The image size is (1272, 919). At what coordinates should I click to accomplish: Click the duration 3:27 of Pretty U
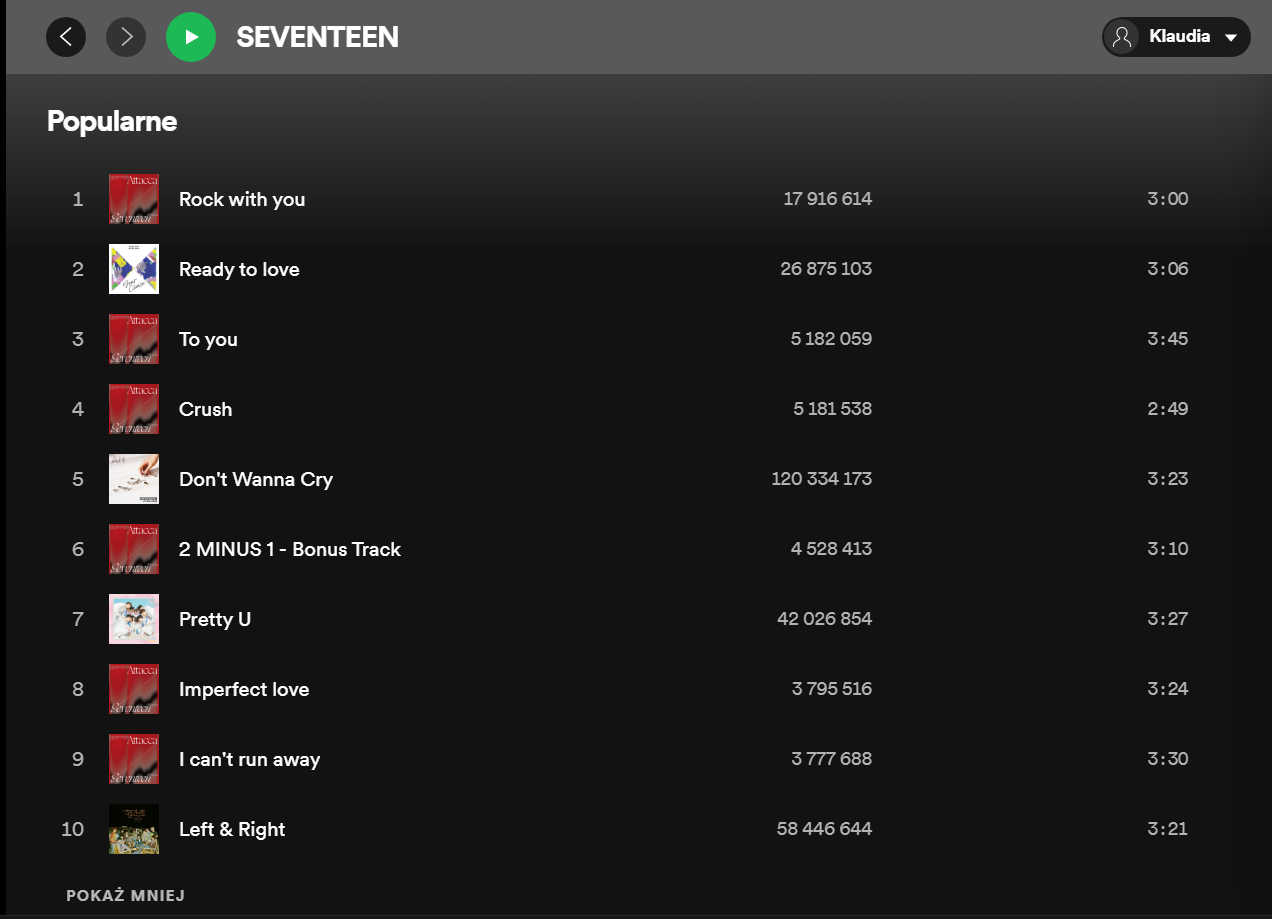(x=1168, y=619)
